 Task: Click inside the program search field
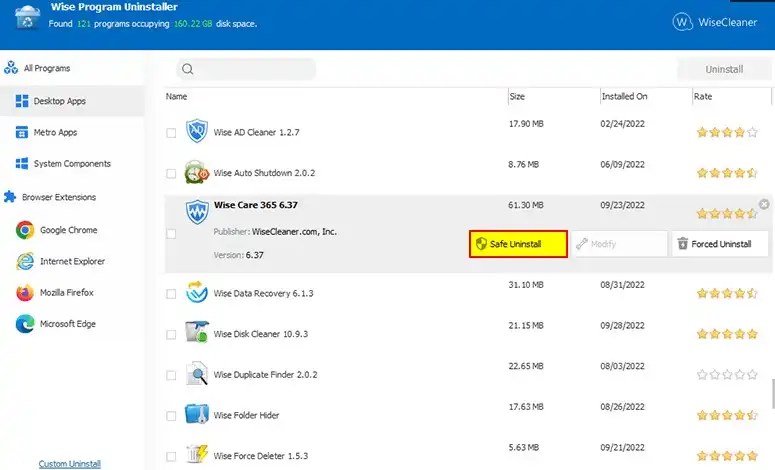(246, 69)
